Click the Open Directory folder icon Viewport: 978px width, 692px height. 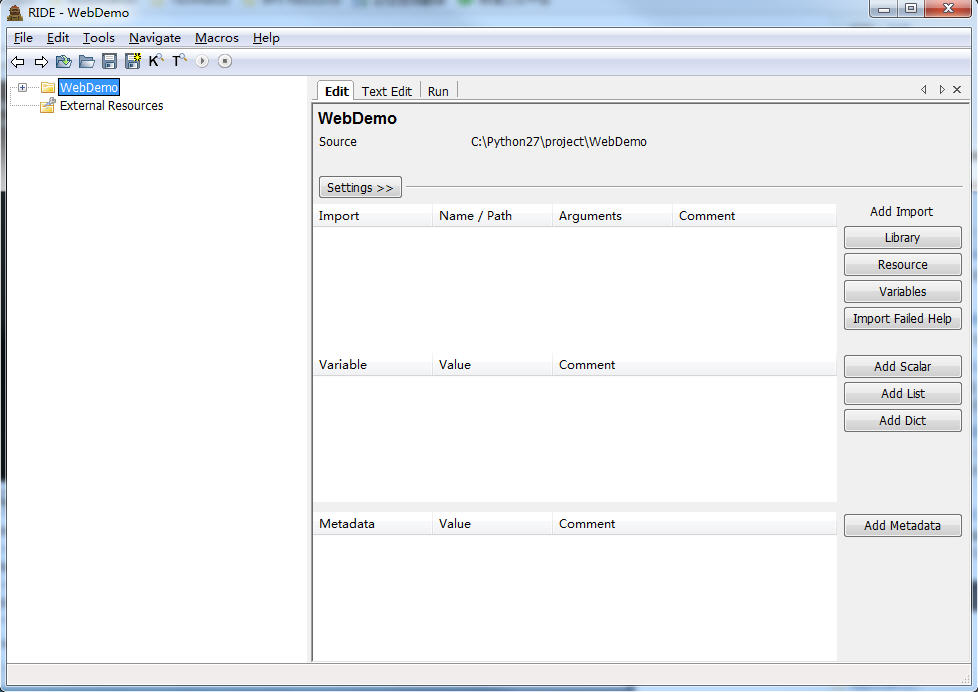(87, 61)
